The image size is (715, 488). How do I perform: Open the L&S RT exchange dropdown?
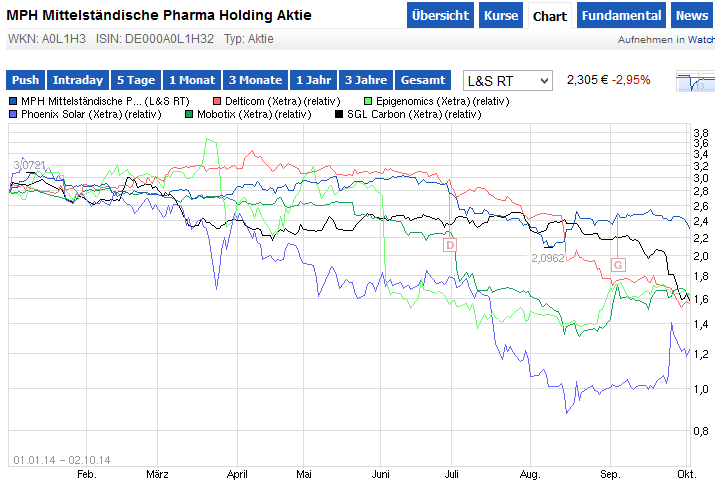508,80
